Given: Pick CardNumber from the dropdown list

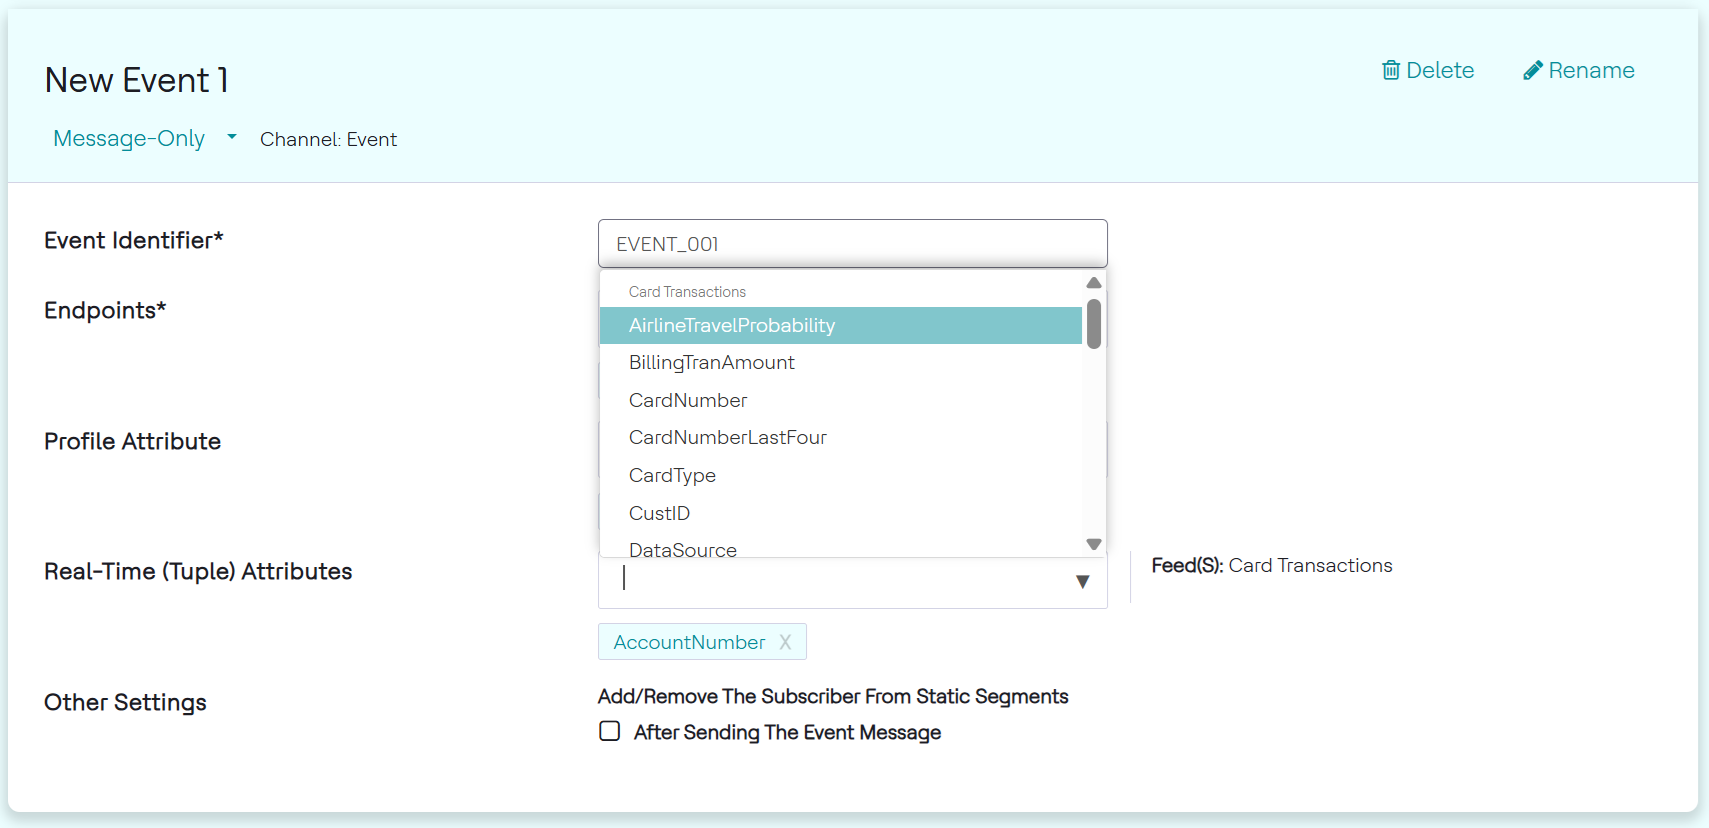Looking at the screenshot, I should coord(688,400).
